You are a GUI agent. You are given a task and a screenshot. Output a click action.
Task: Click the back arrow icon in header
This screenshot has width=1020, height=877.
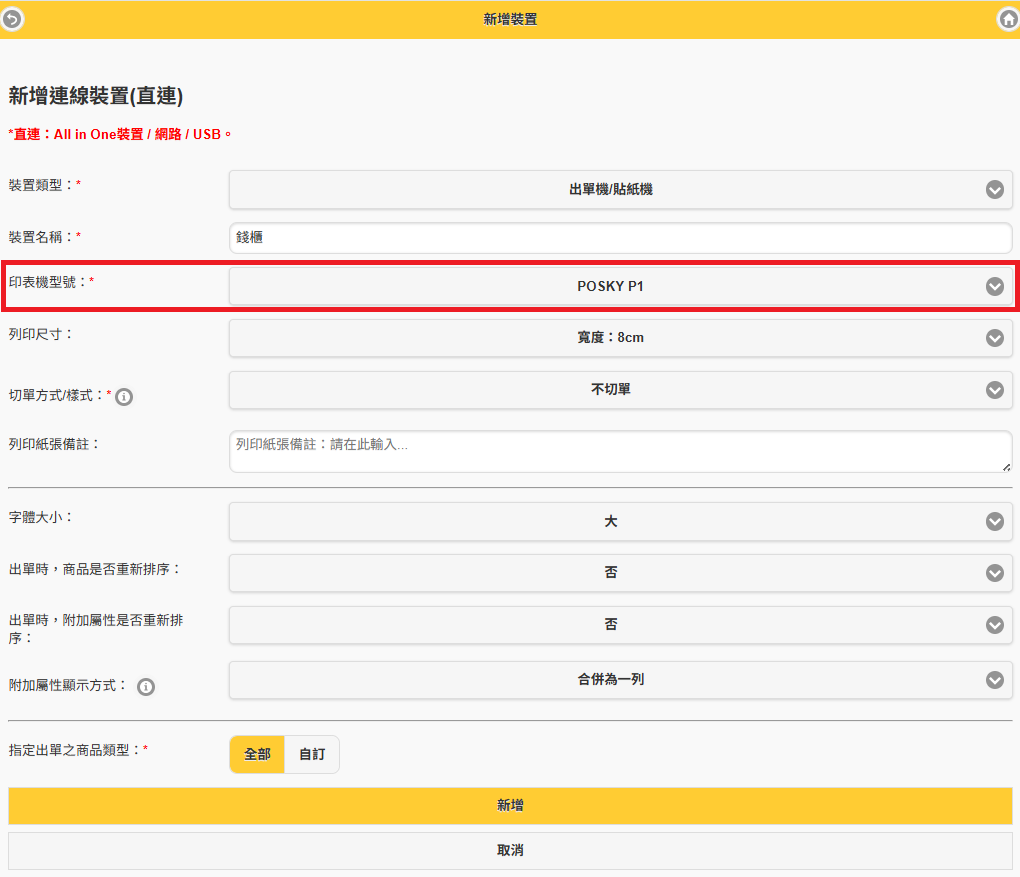pos(12,19)
